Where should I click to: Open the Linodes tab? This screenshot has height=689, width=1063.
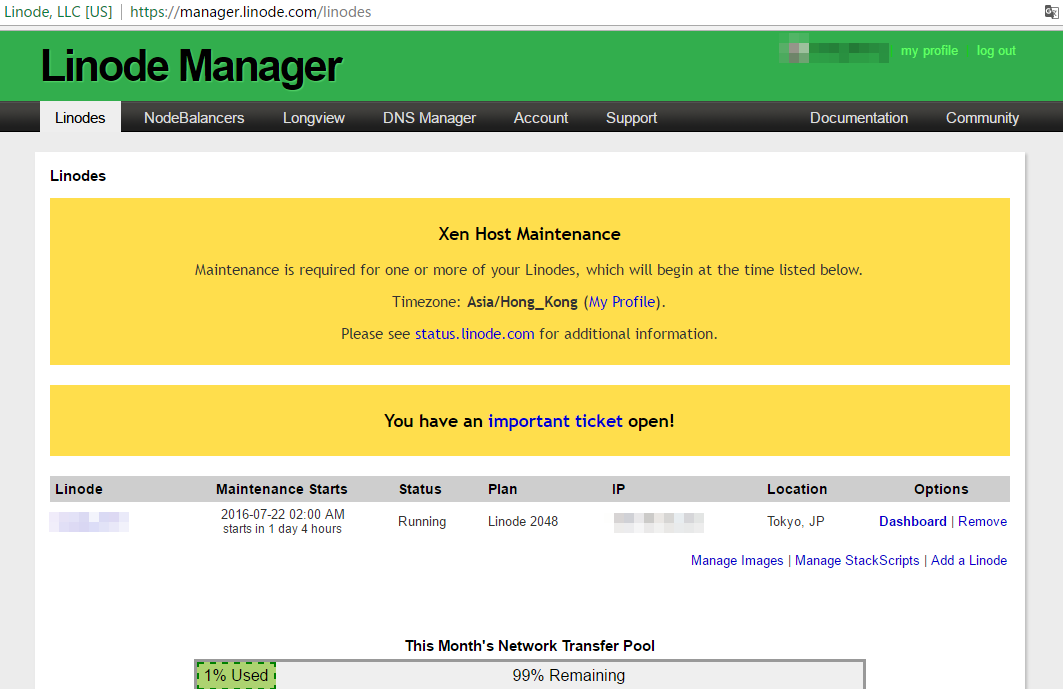click(80, 117)
